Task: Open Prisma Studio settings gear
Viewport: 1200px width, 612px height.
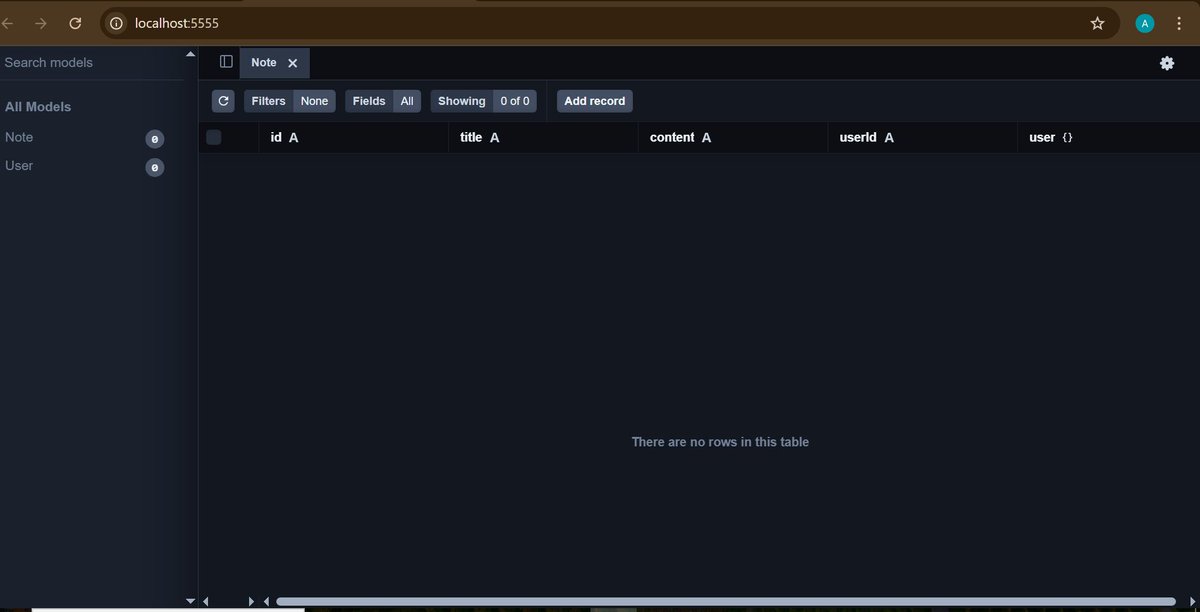Action: pos(1167,63)
